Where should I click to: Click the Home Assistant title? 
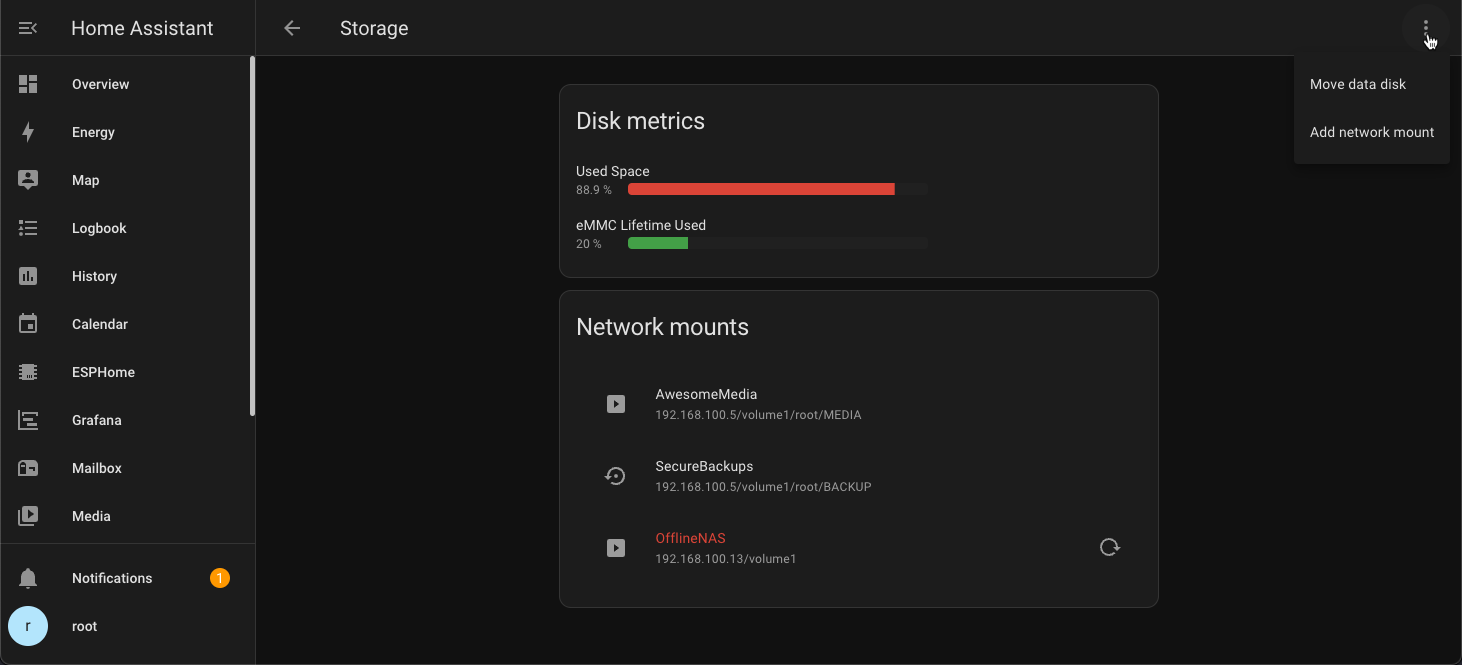[142, 28]
